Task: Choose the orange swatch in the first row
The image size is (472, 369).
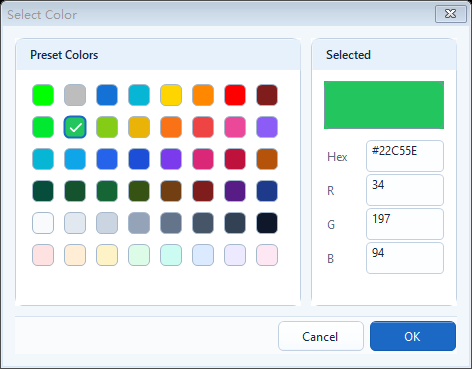Action: [x=203, y=95]
